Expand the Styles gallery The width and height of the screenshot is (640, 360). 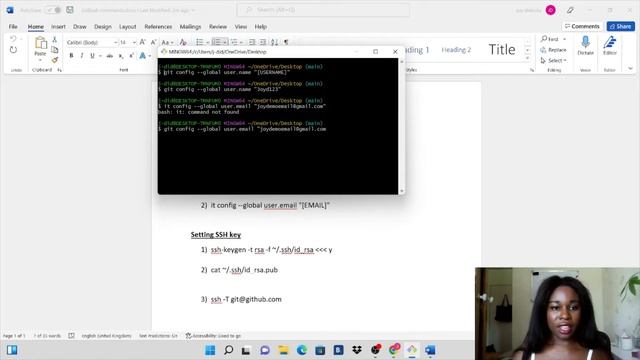527,59
